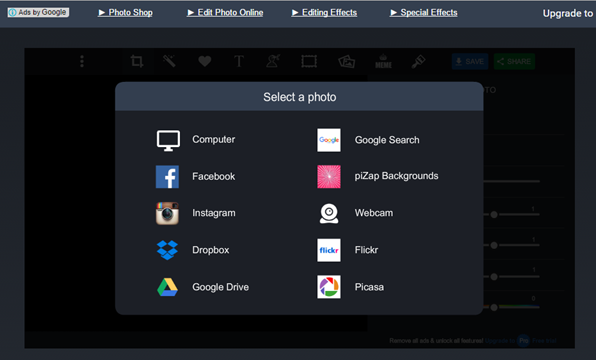Click the Flickr label text
The width and height of the screenshot is (596, 360).
pos(366,250)
